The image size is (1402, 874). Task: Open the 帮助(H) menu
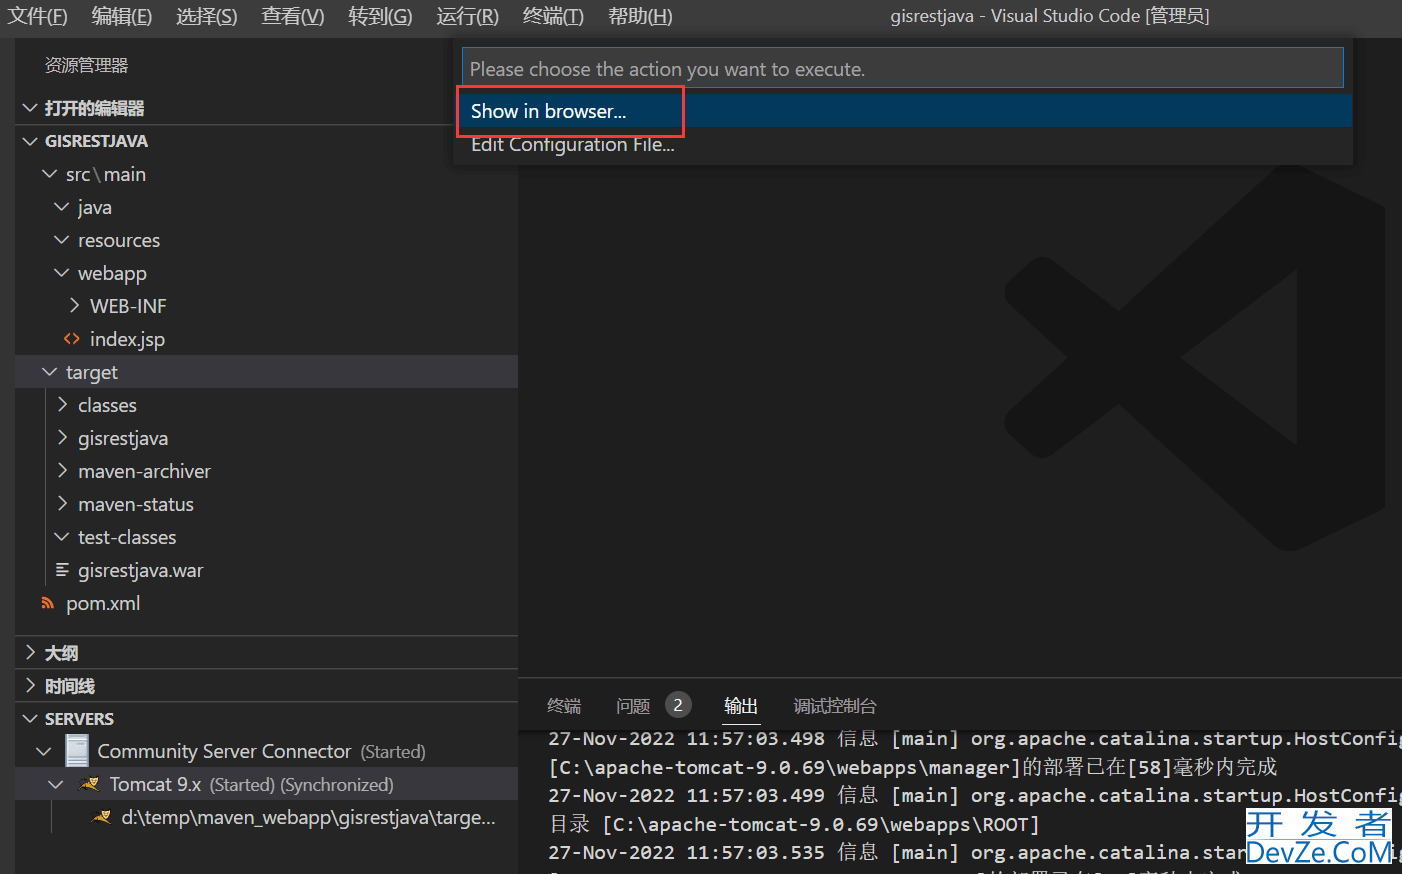tap(640, 16)
